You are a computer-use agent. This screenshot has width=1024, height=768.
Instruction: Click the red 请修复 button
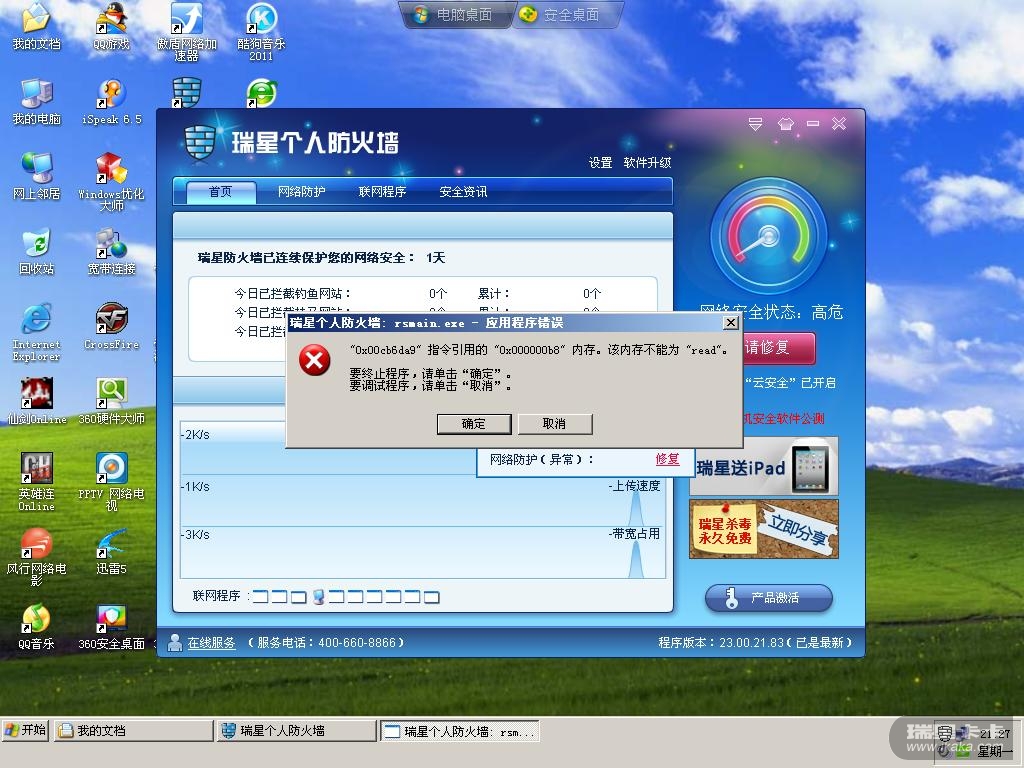point(778,347)
